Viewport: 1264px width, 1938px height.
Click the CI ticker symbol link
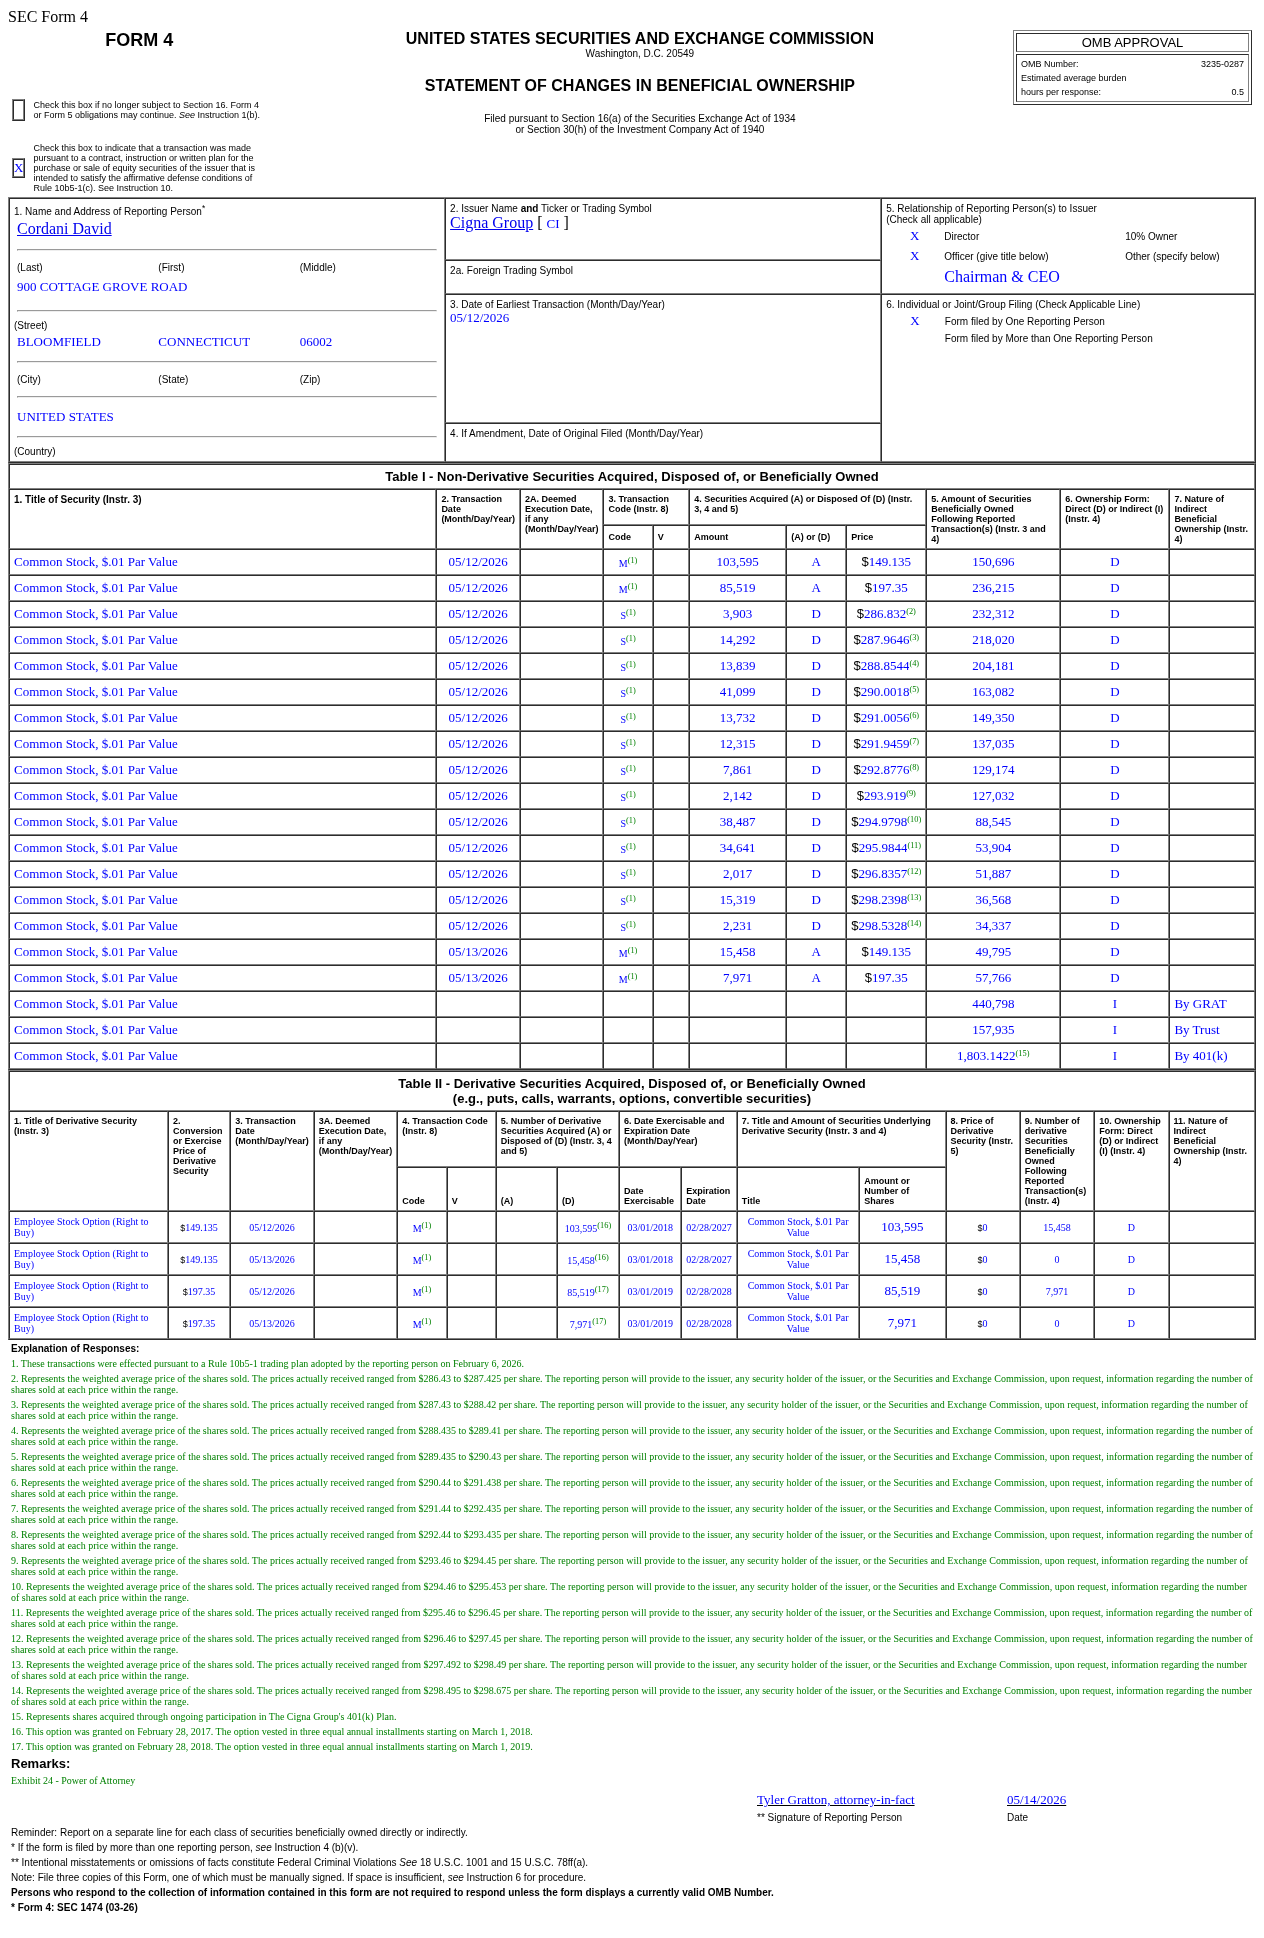[553, 224]
